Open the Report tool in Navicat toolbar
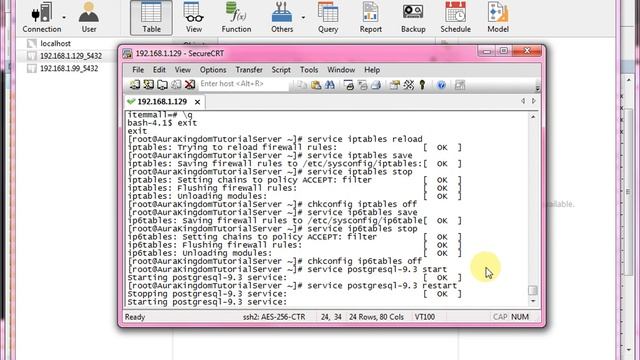This screenshot has height=360, width=640. pyautogui.click(x=371, y=18)
